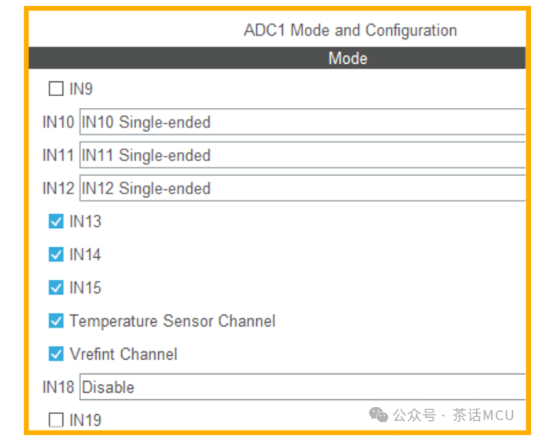
Task: Click the 茶话MCU watermark text
Action: coord(483,415)
